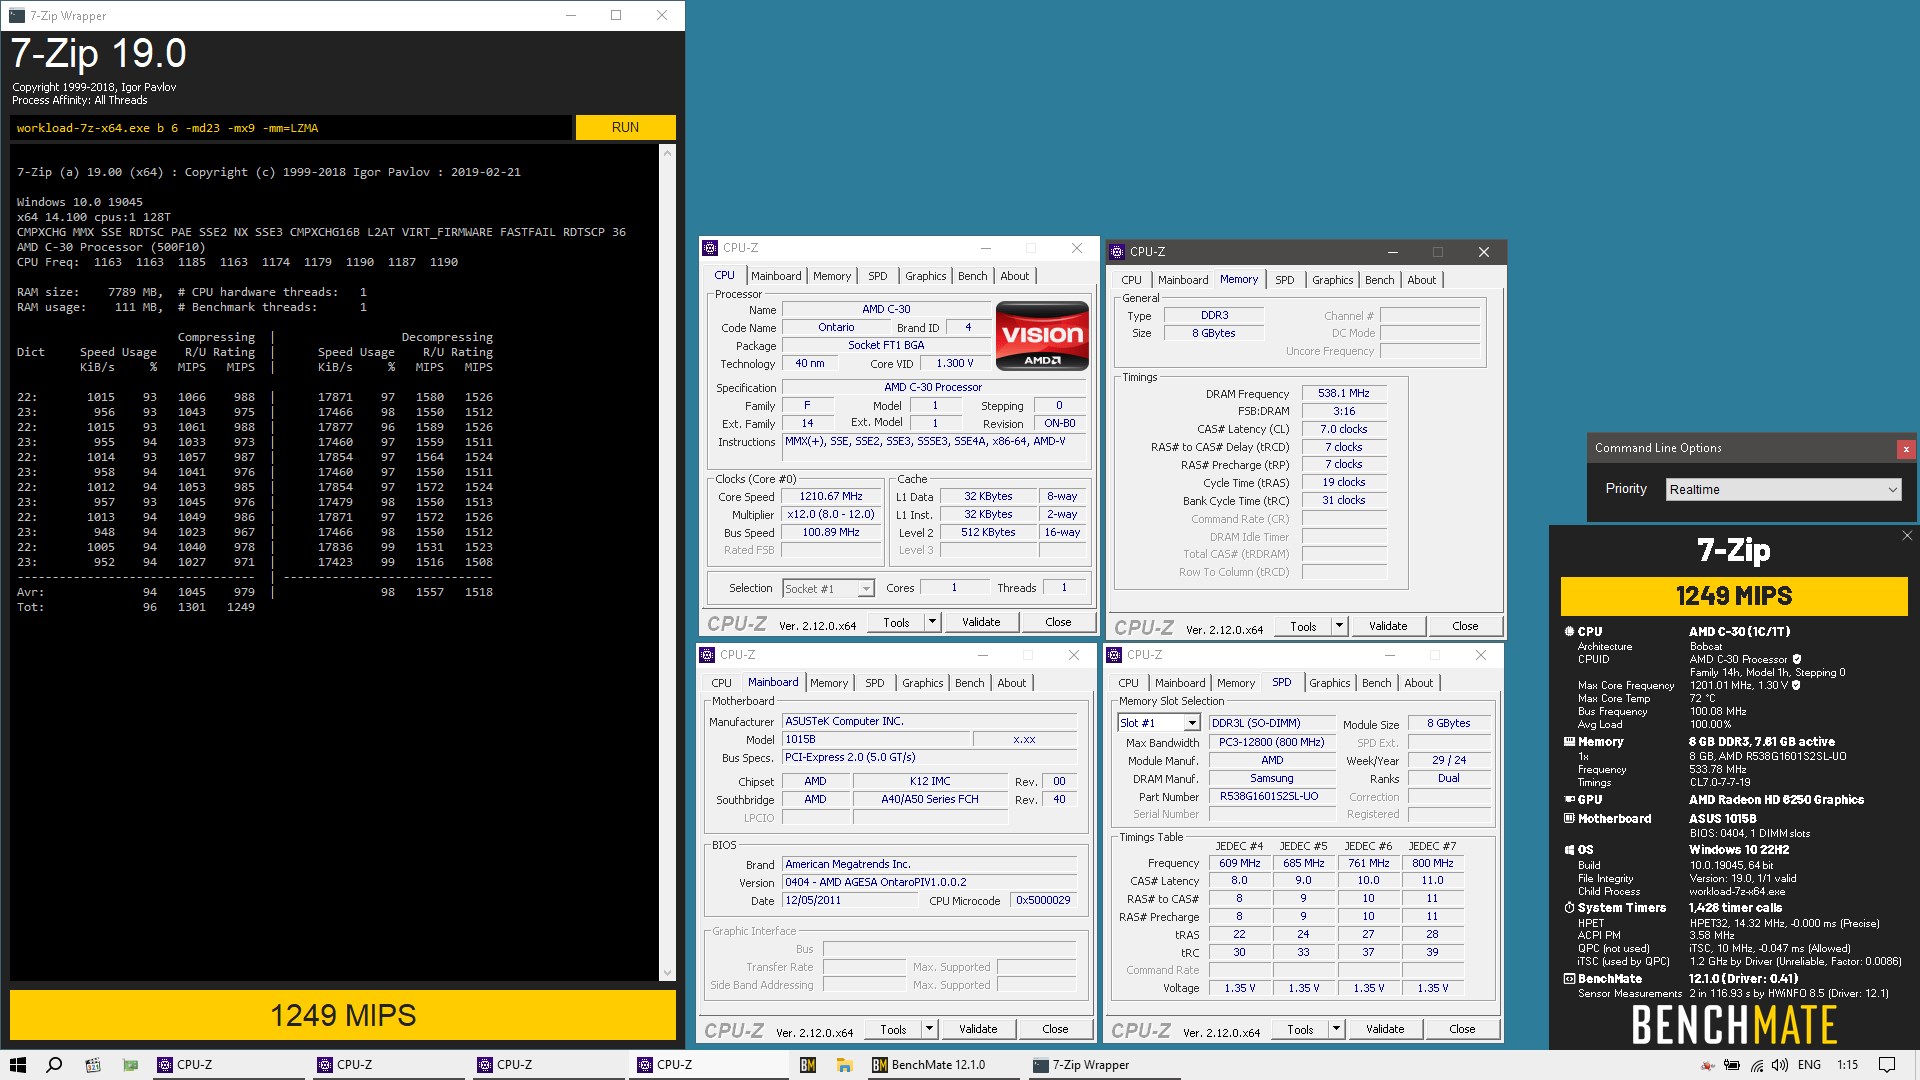Open File Explorer folder icon on taskbar

tap(844, 1065)
